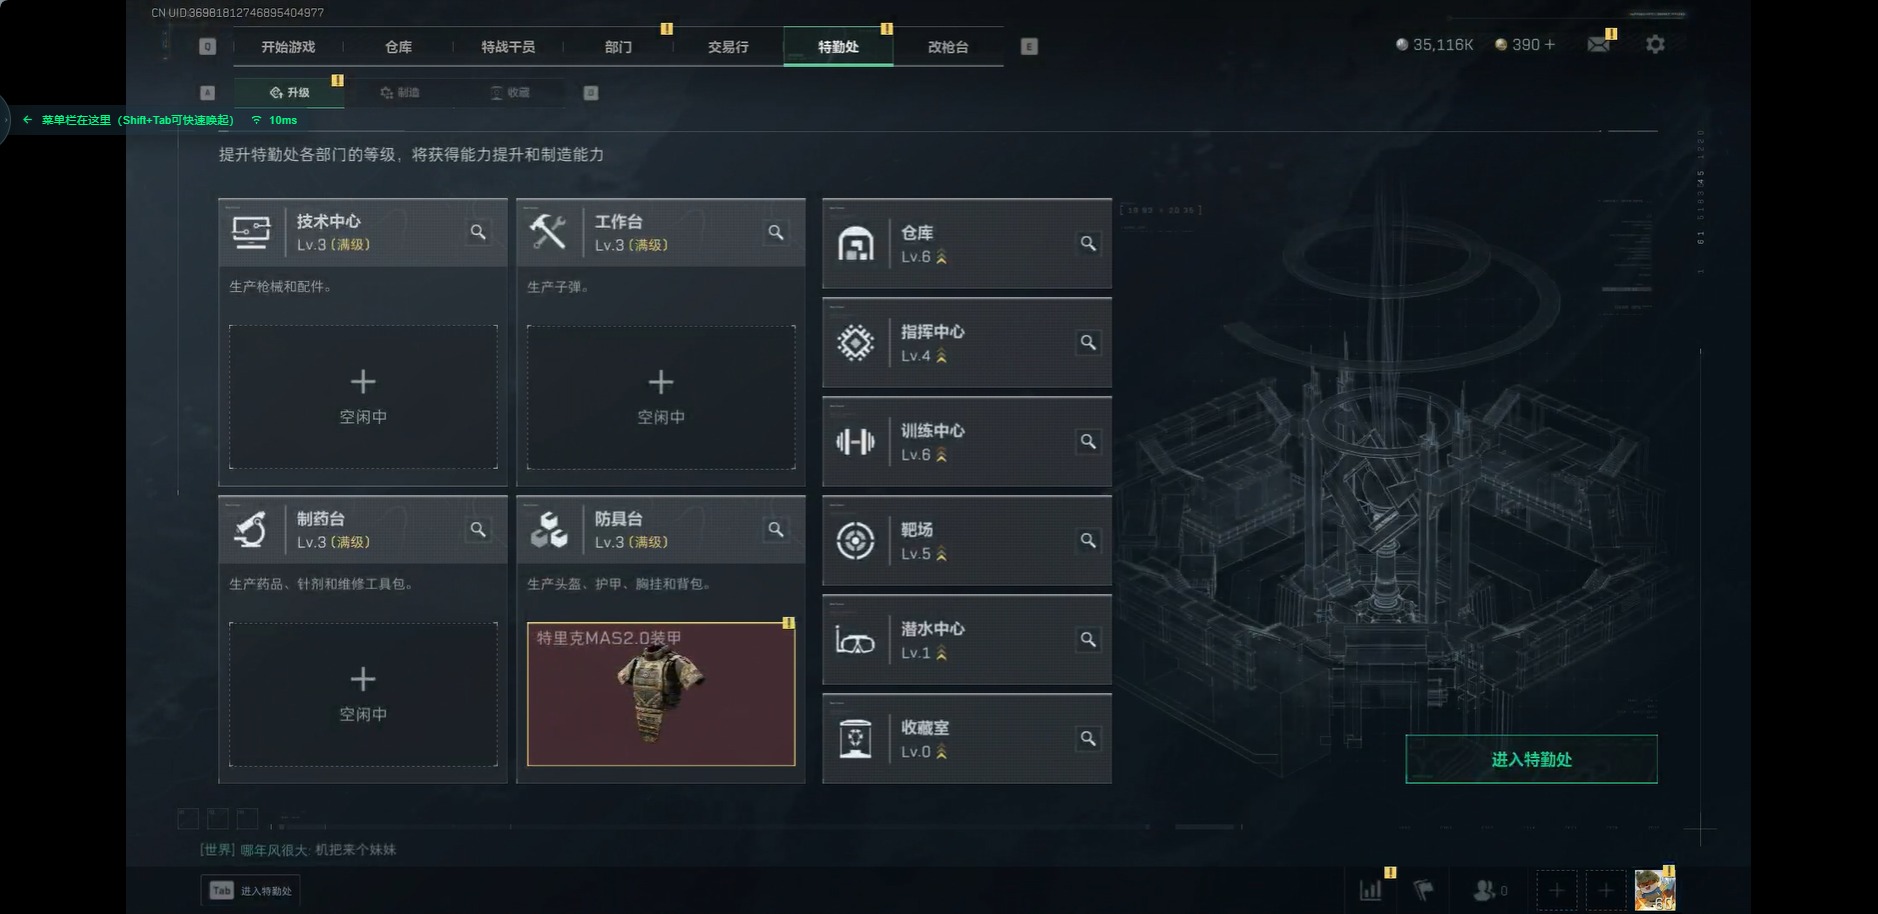Click the magnifier on 仓库 facility row
The image size is (1878, 914).
click(x=1088, y=243)
